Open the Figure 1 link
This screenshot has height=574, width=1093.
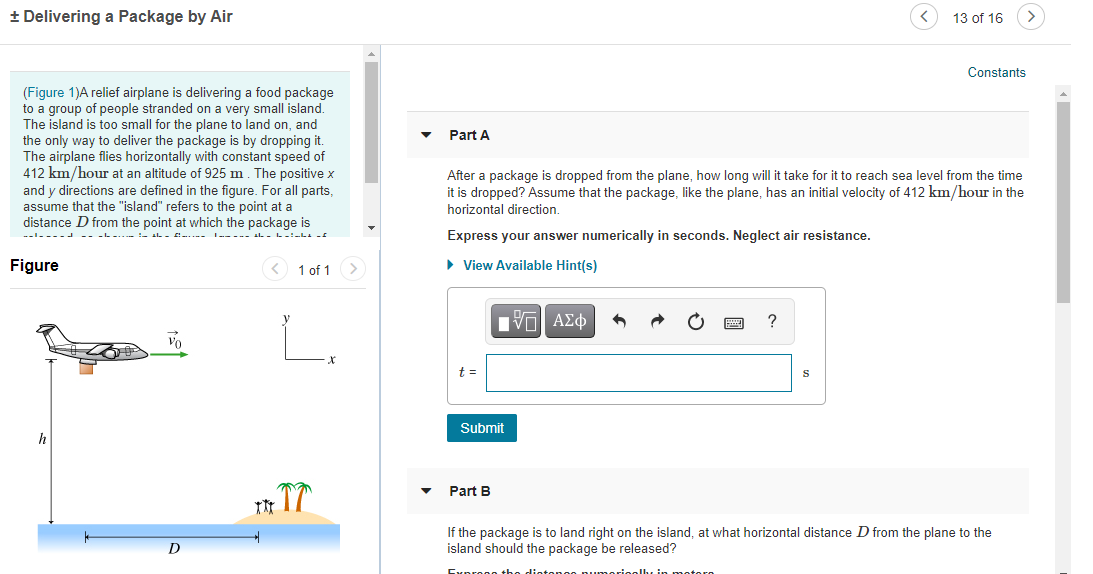point(50,93)
